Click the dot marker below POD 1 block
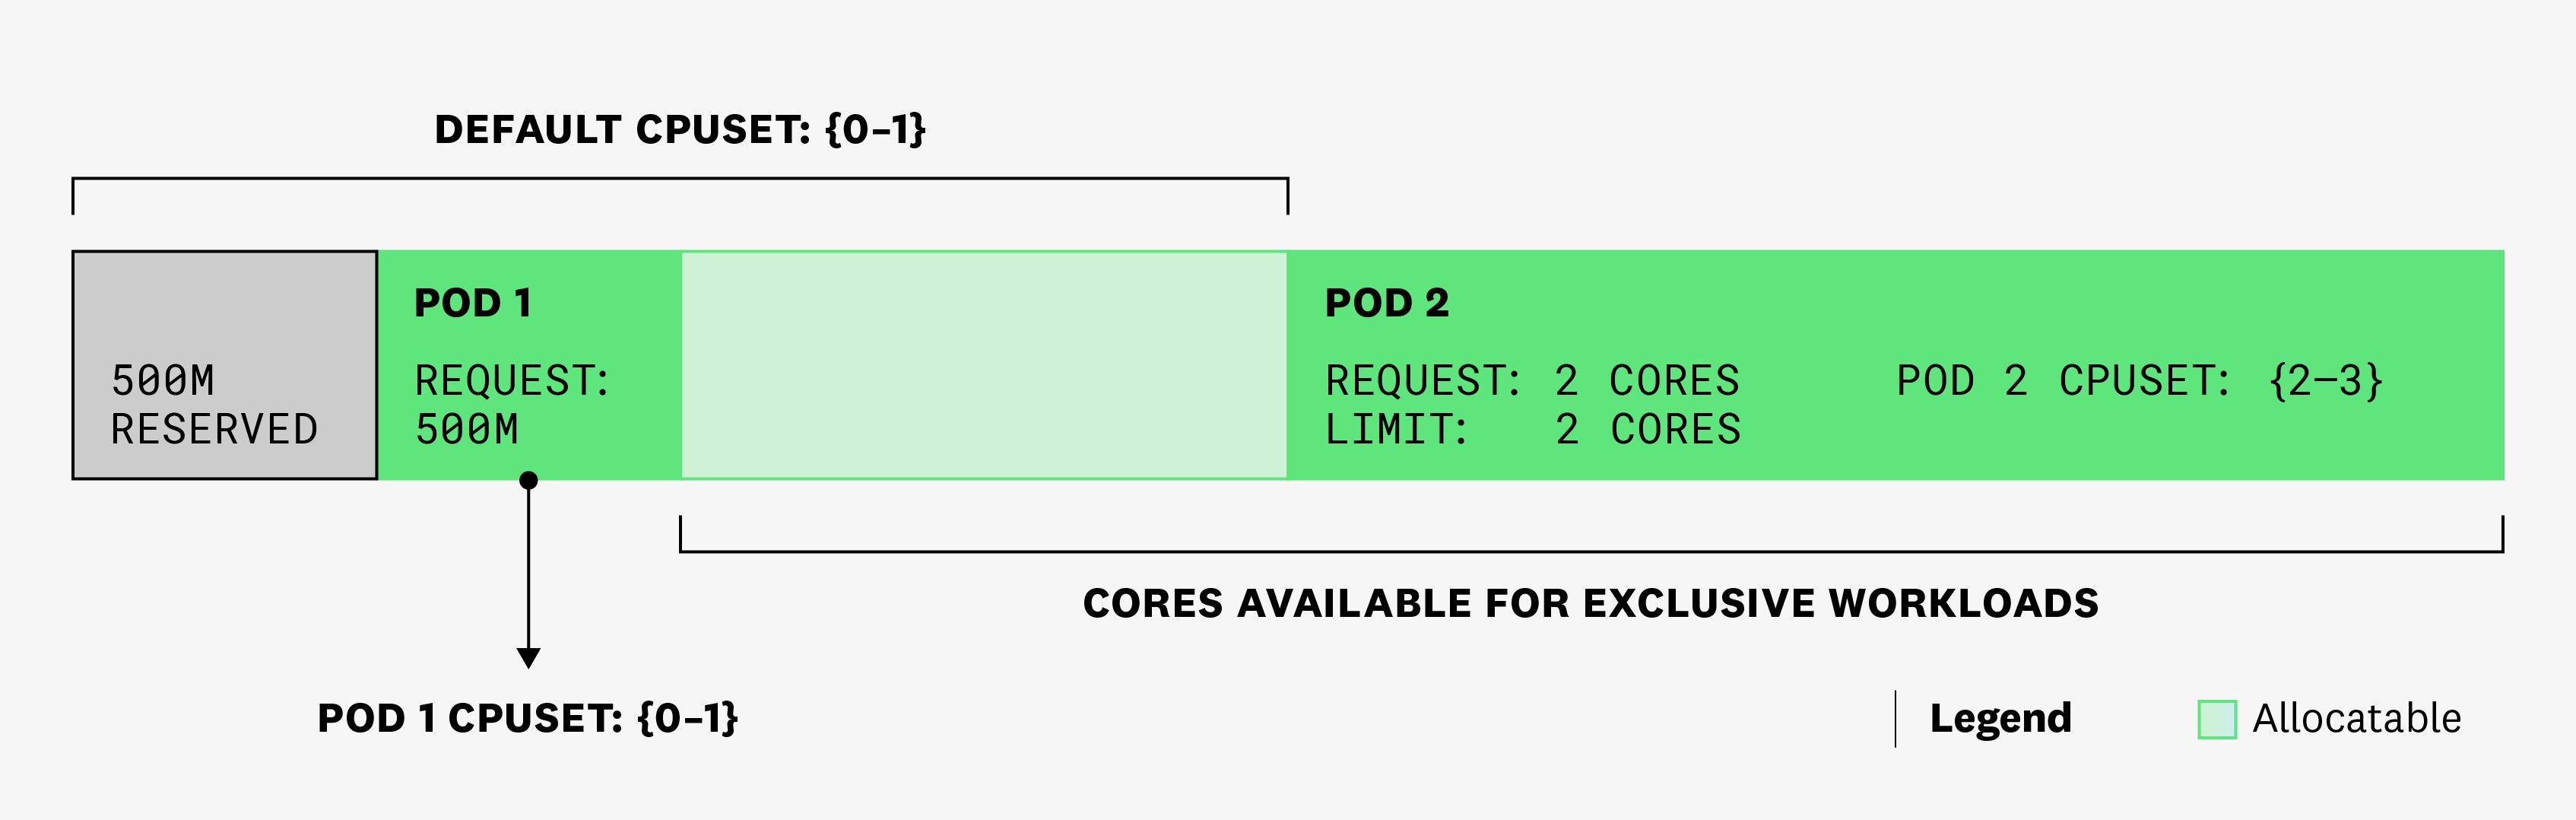 pyautogui.click(x=529, y=480)
